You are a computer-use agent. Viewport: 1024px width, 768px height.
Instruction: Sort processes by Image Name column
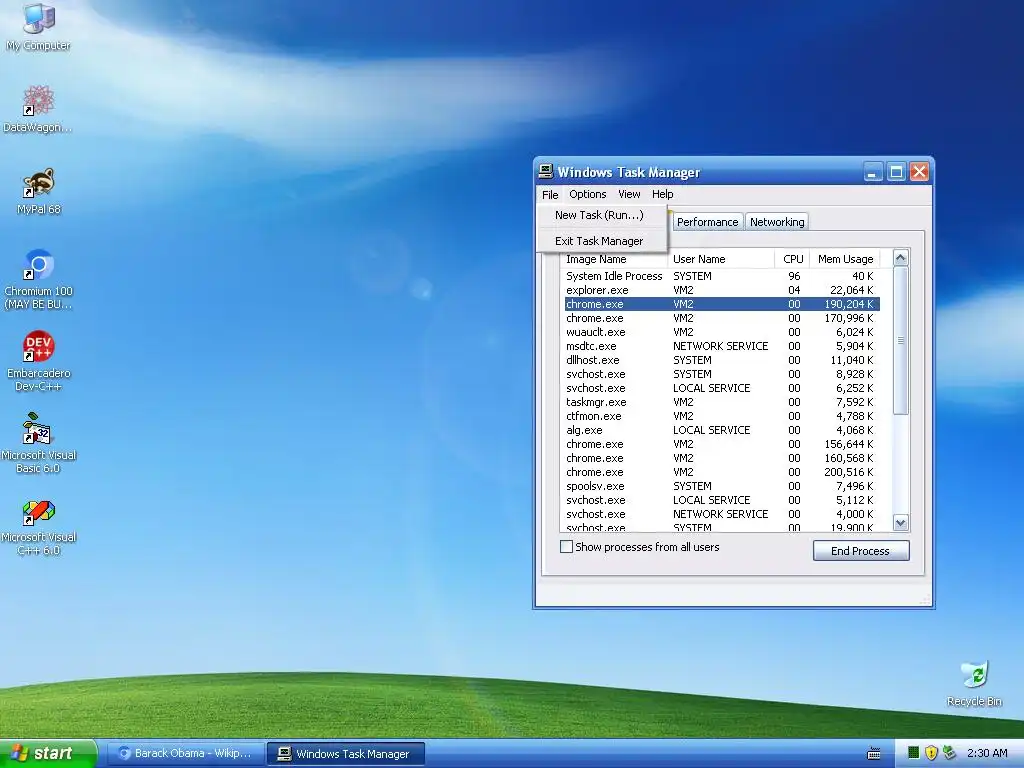[x=614, y=259]
